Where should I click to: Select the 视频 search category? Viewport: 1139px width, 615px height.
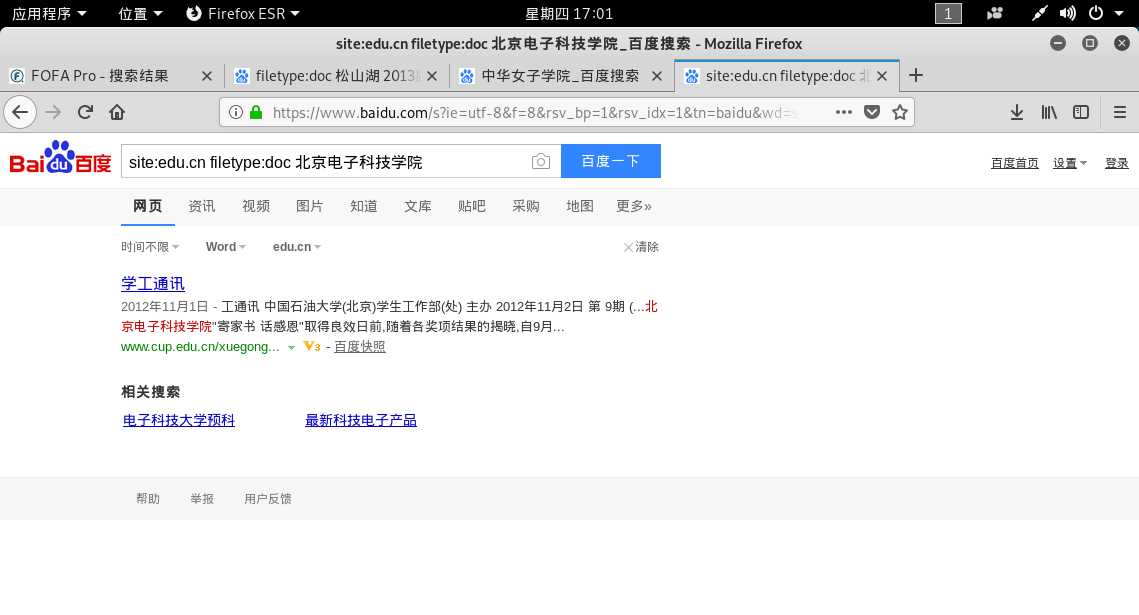click(x=256, y=206)
